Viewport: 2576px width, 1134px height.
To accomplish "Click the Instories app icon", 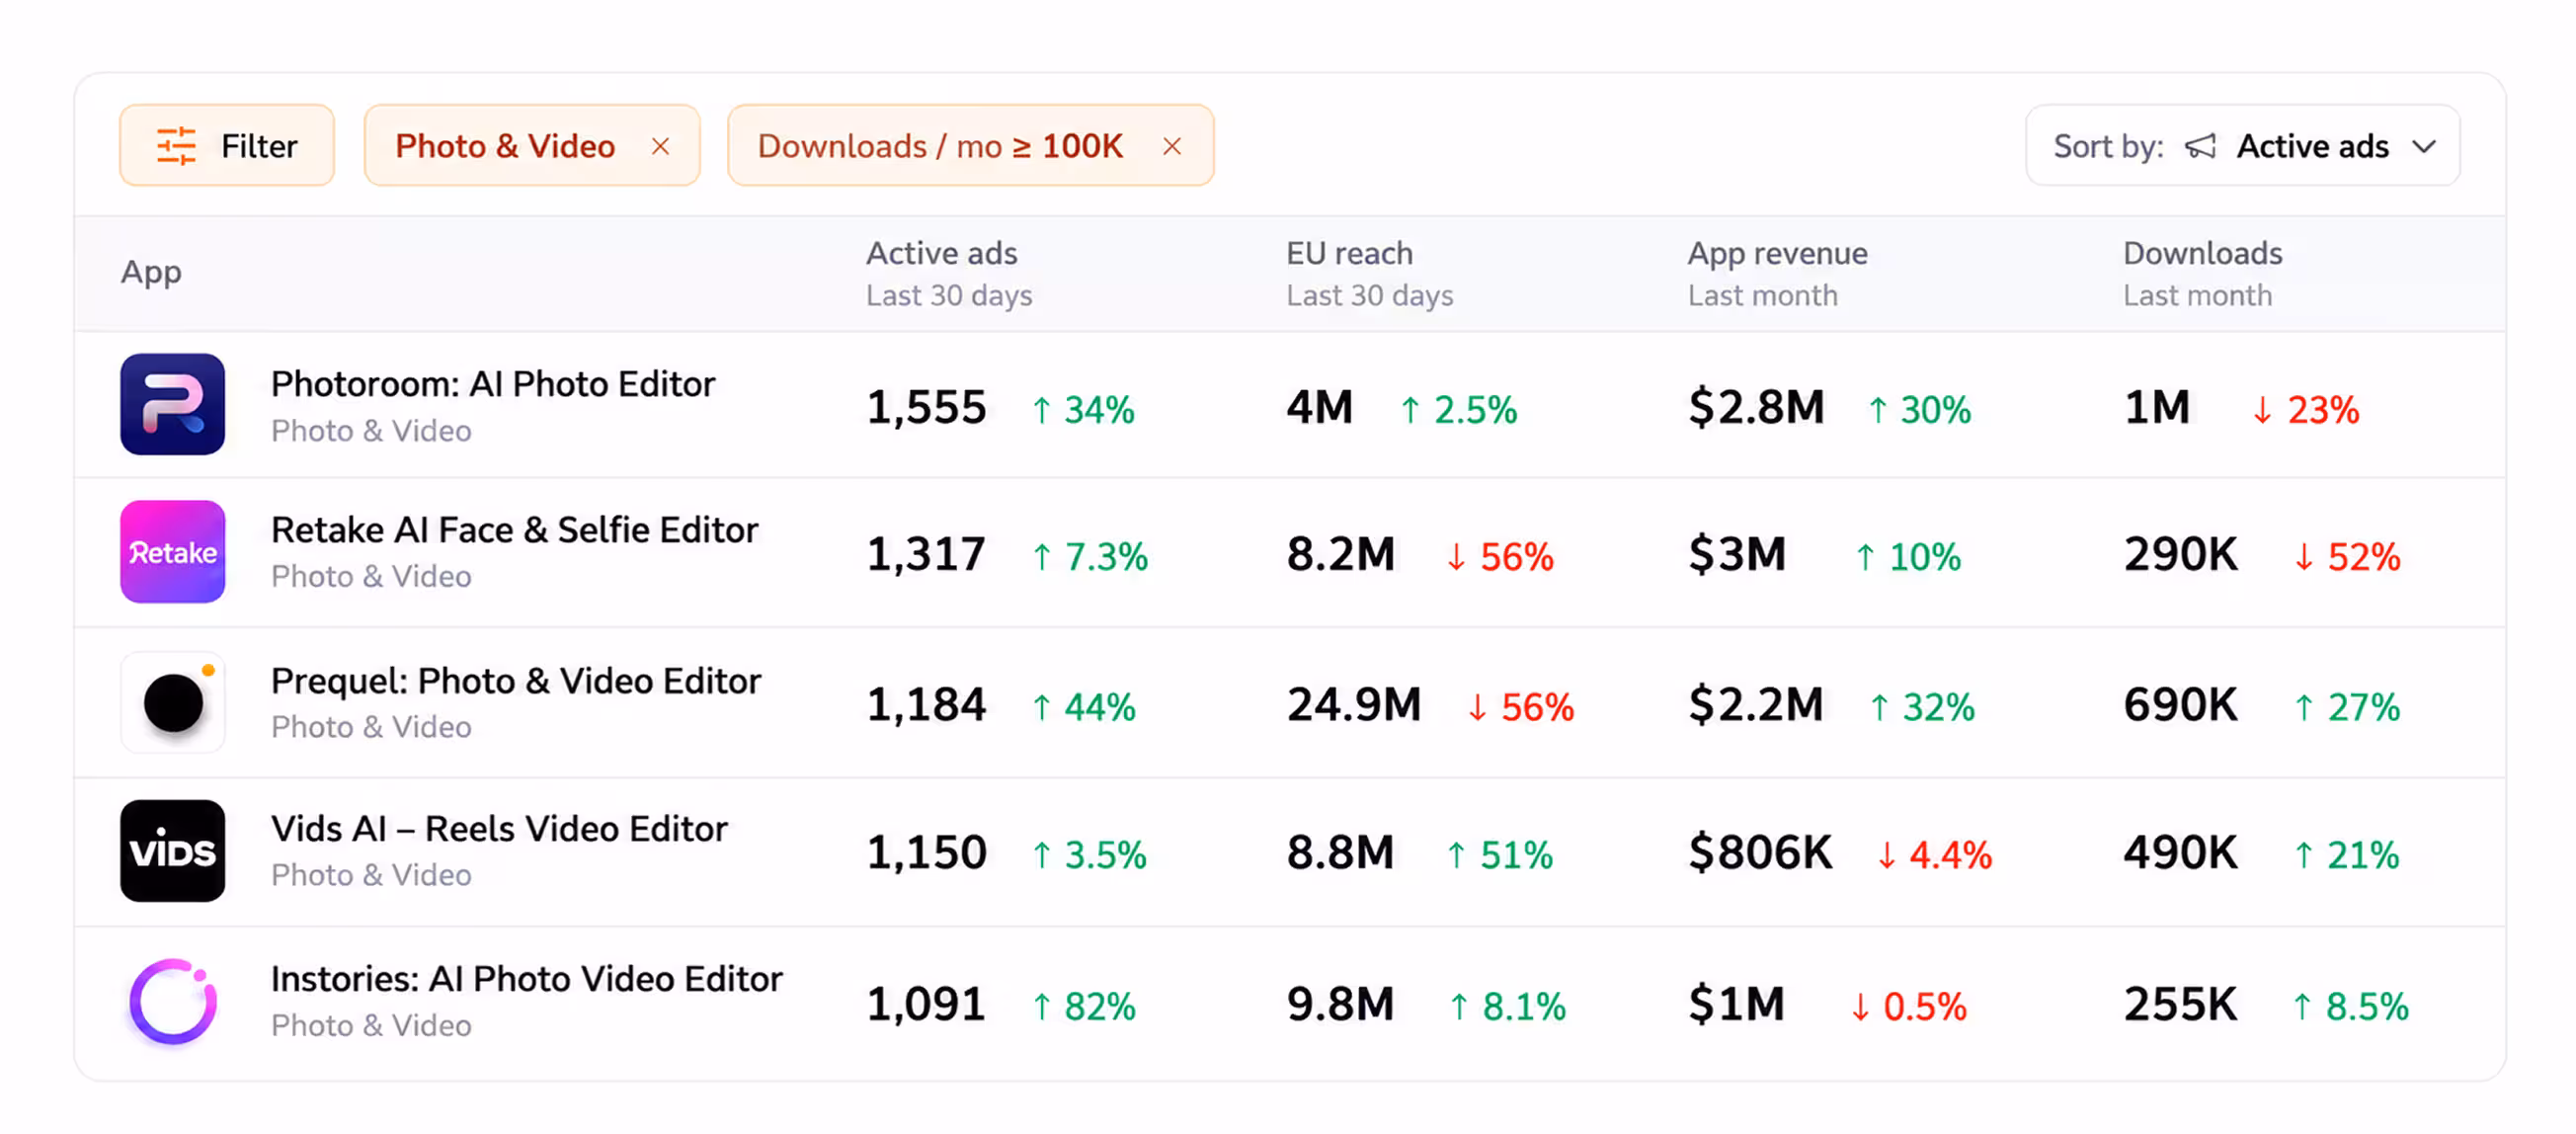I will pyautogui.click(x=173, y=1001).
